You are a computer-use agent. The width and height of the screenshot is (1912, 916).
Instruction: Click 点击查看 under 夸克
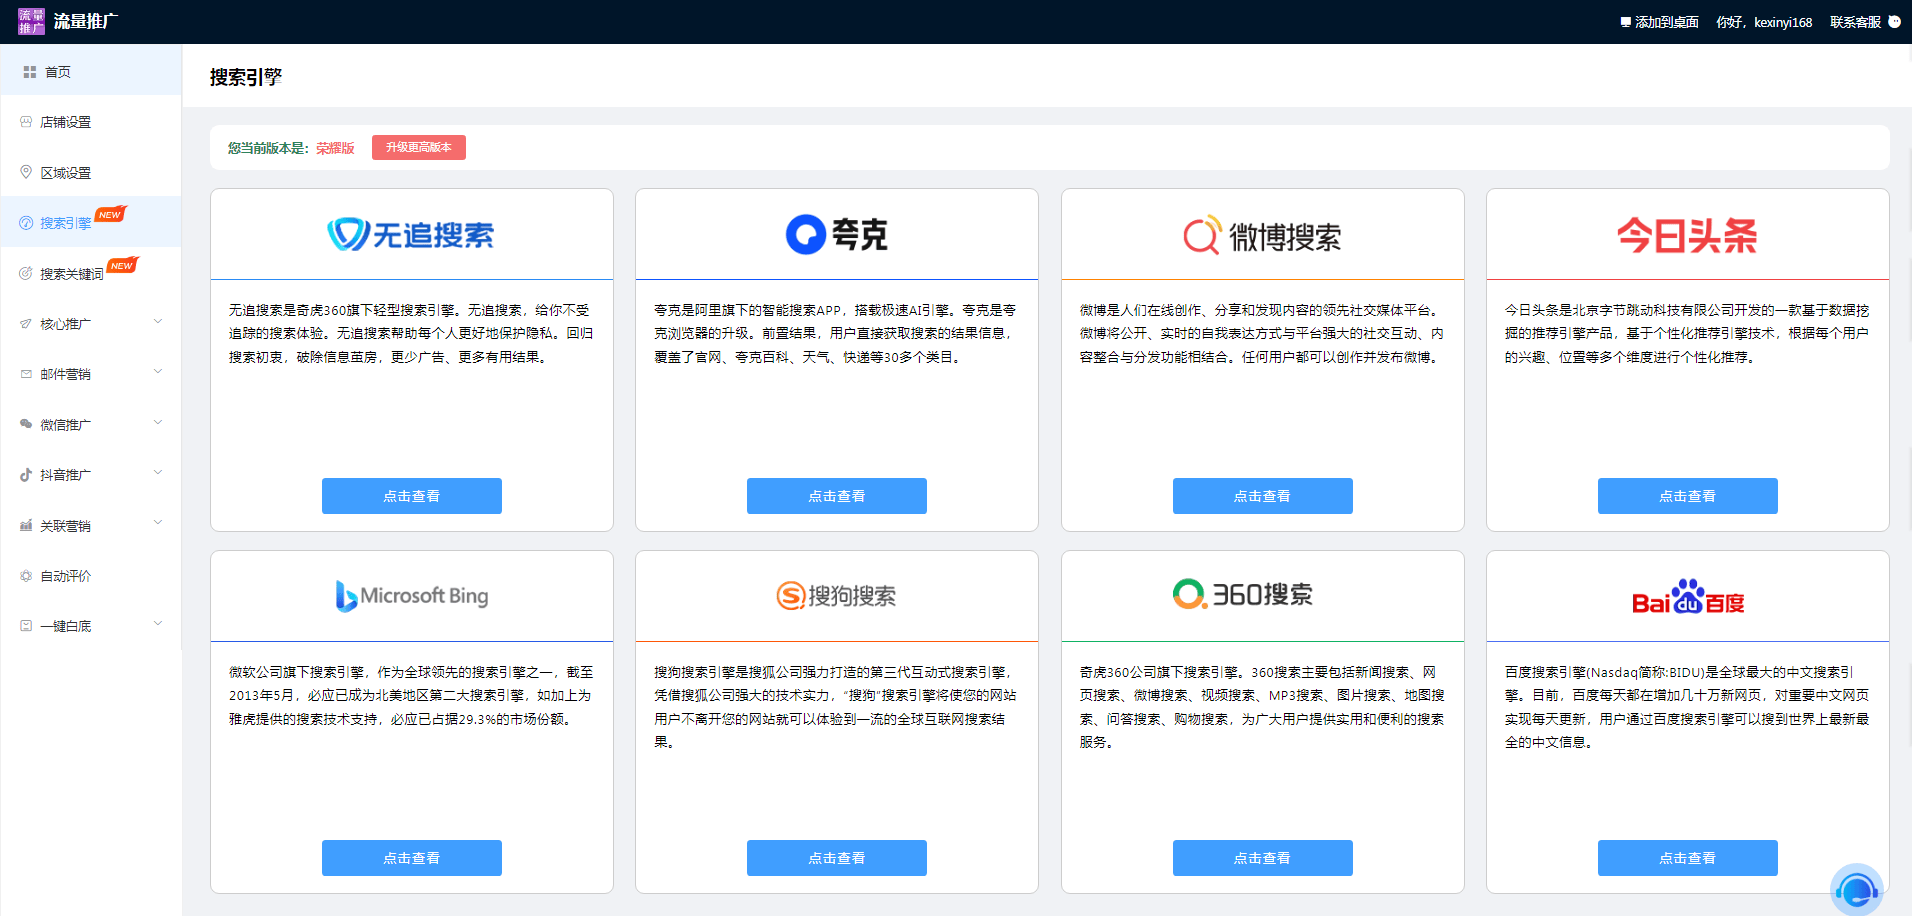[837, 496]
